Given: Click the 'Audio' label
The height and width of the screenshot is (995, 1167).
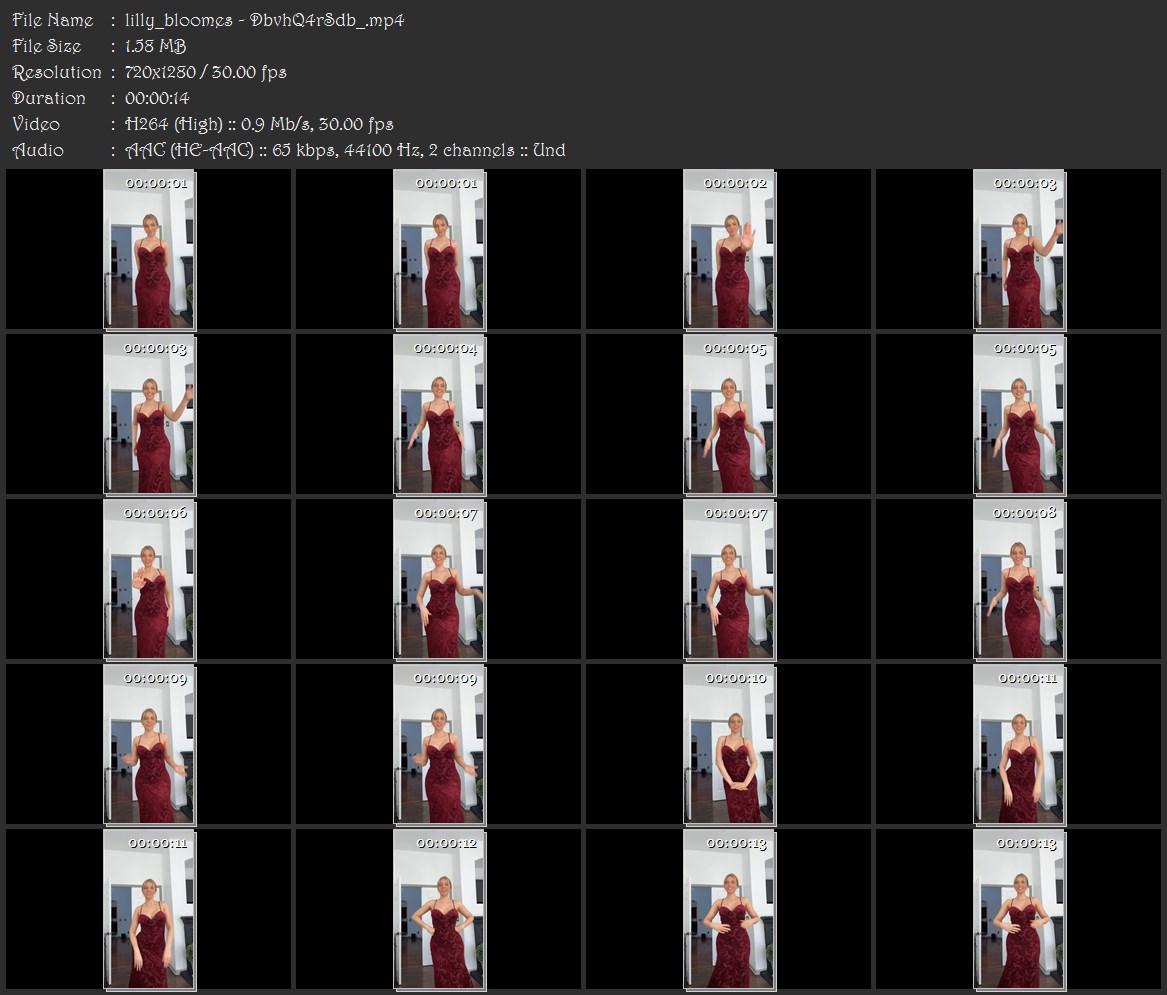Looking at the screenshot, I should 38,150.
